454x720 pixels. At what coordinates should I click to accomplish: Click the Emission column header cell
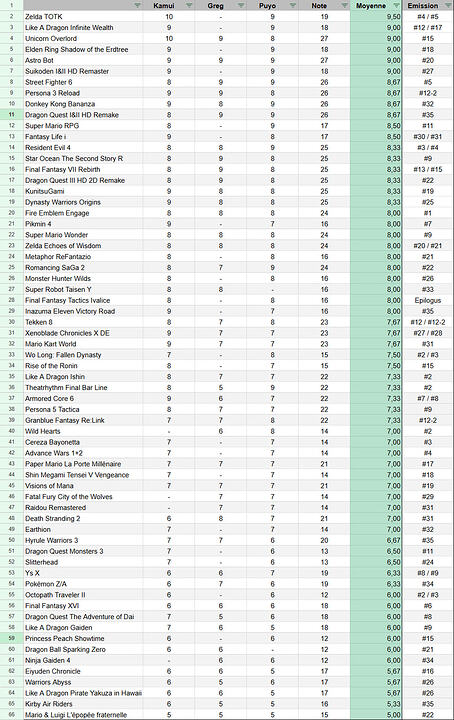coord(428,6)
